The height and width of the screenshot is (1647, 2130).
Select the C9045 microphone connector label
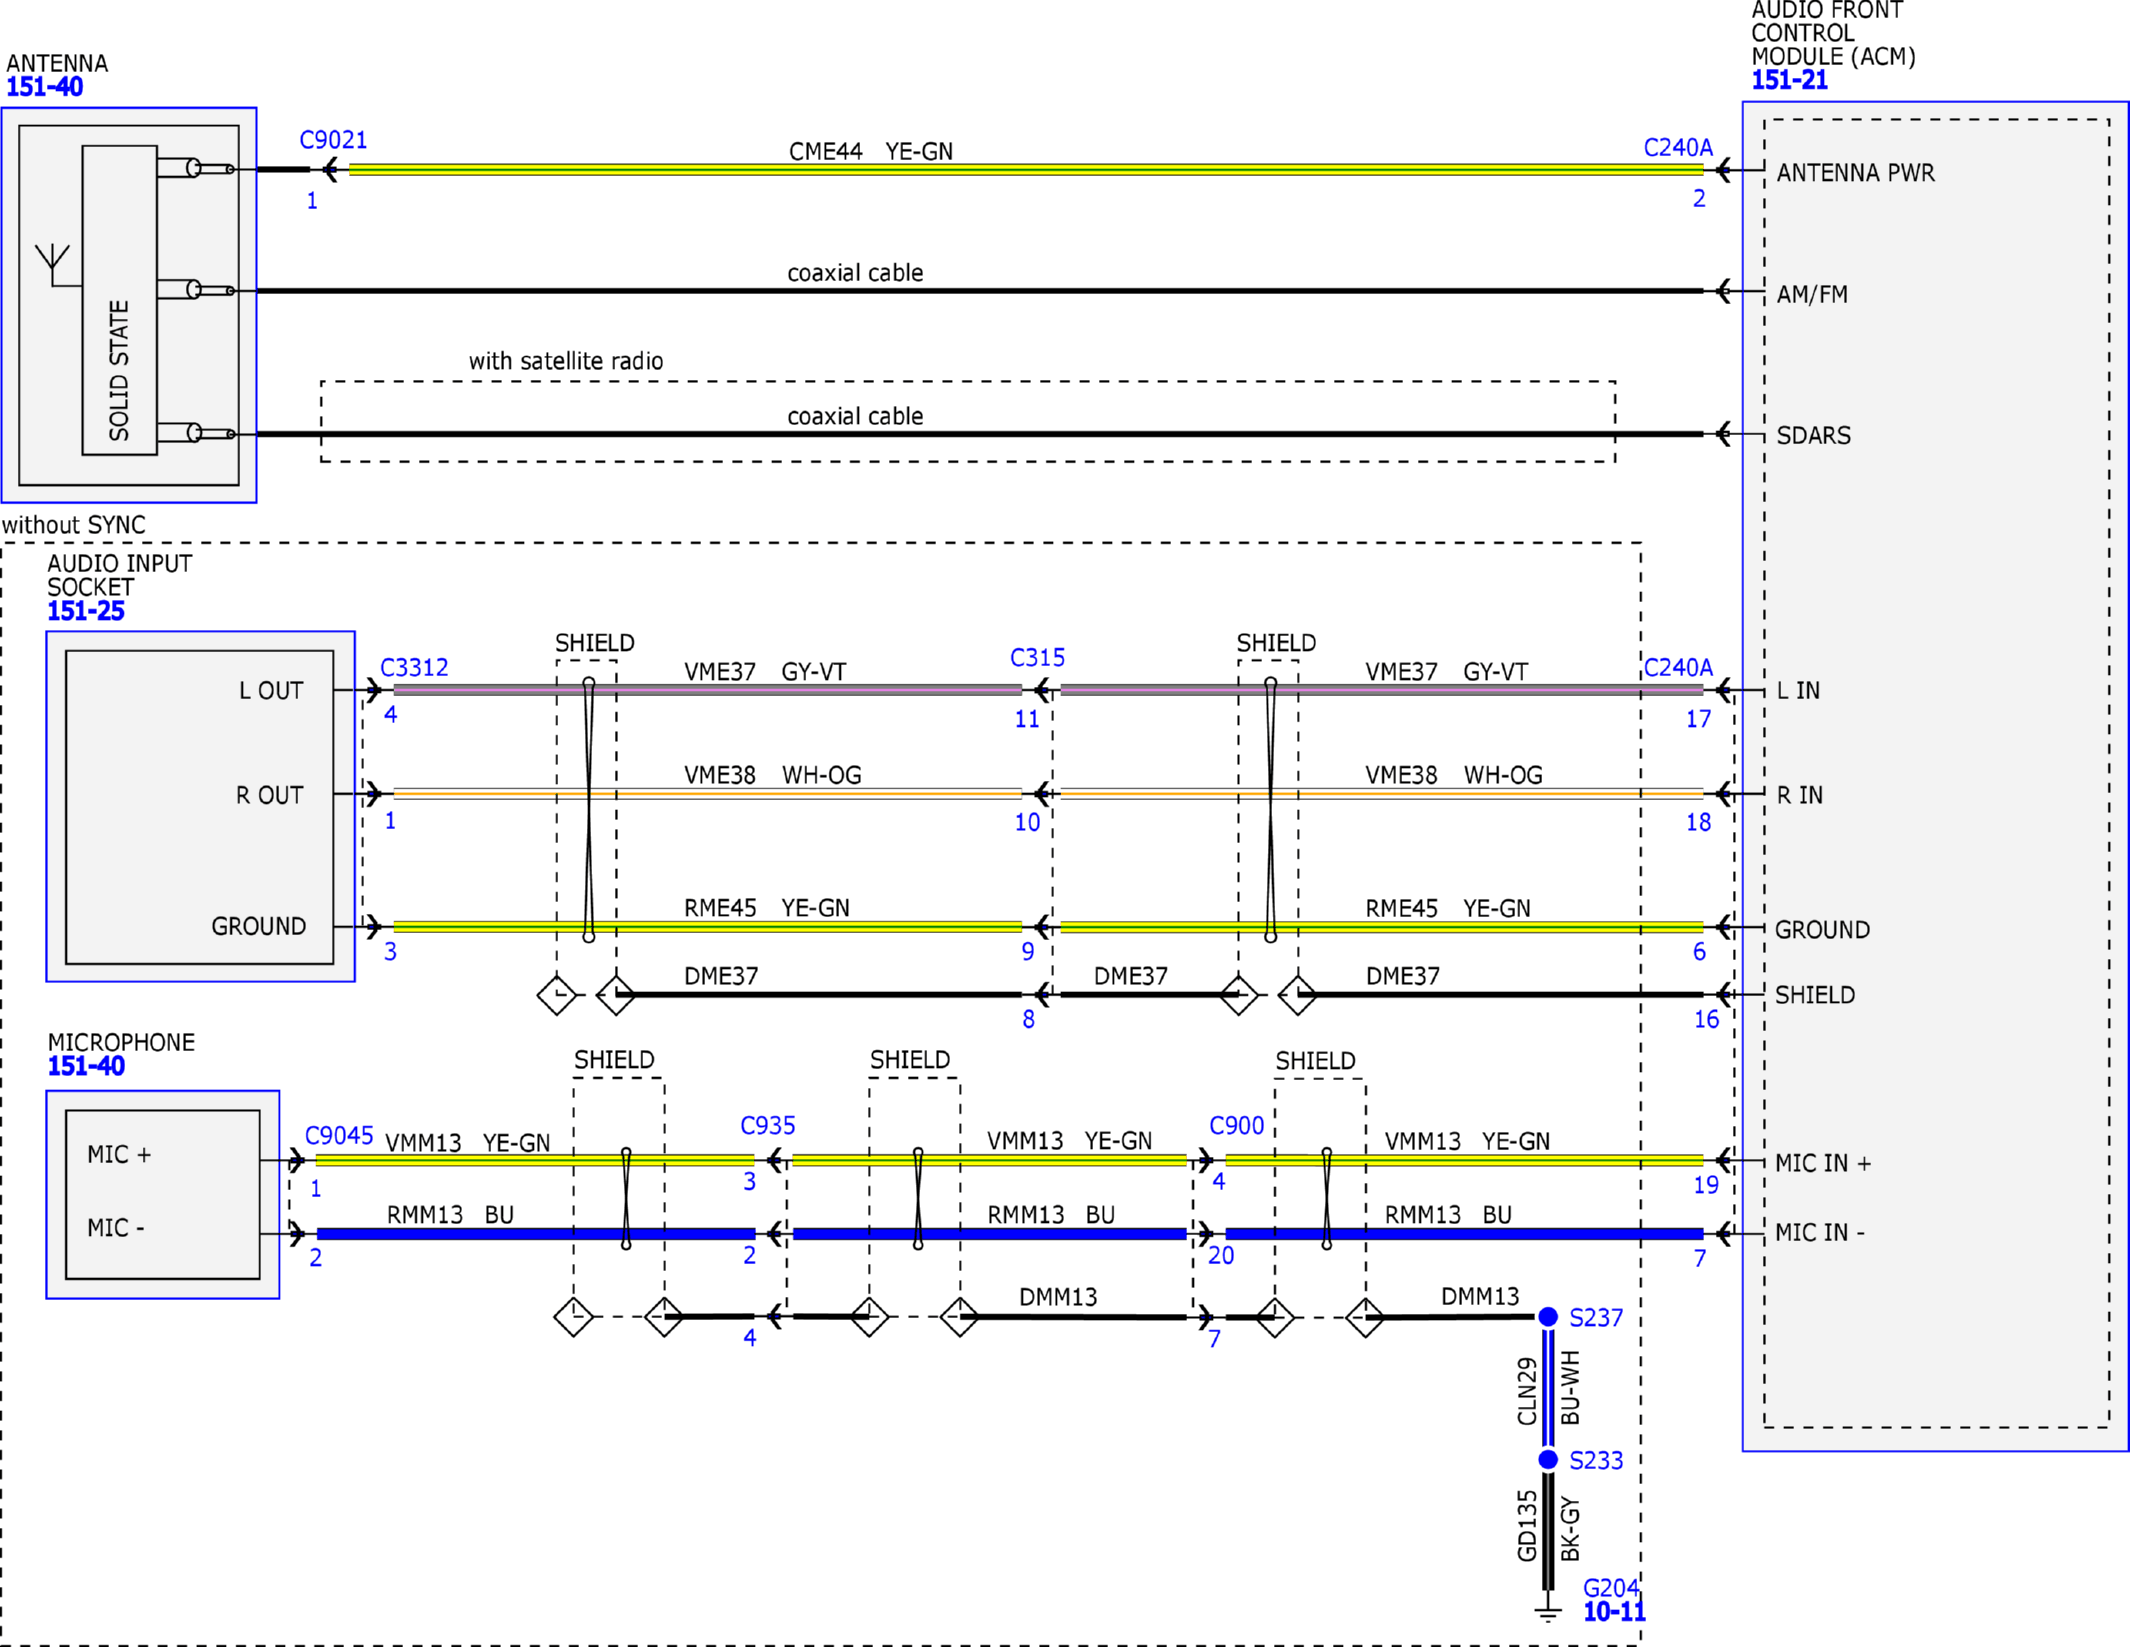(x=339, y=1136)
